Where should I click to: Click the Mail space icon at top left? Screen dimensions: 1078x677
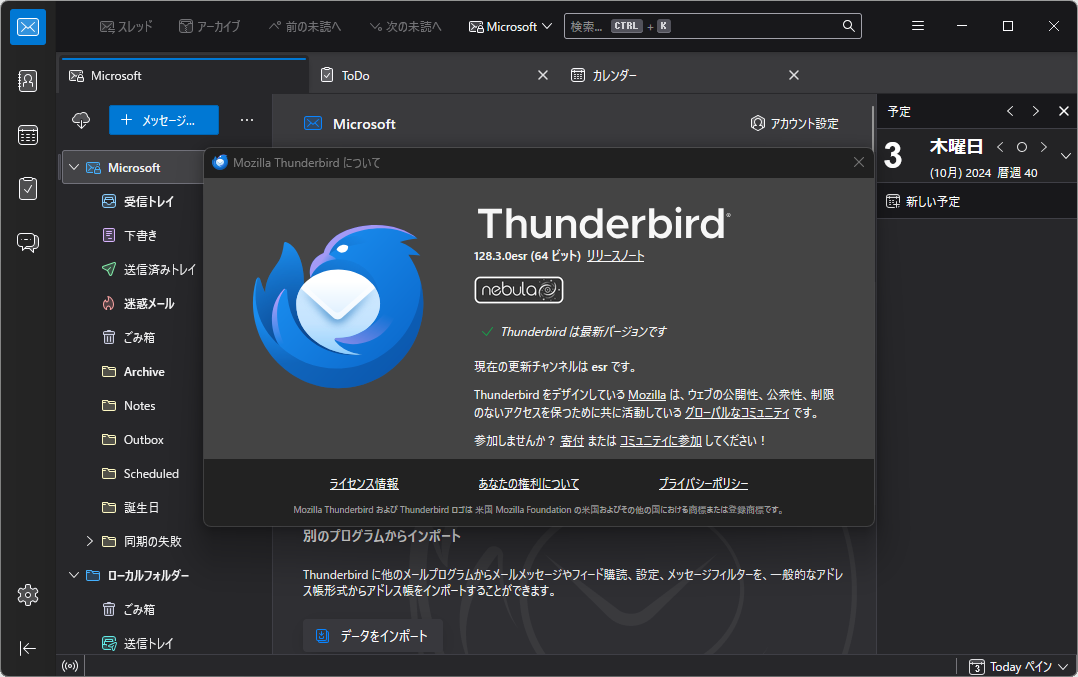(x=27, y=27)
